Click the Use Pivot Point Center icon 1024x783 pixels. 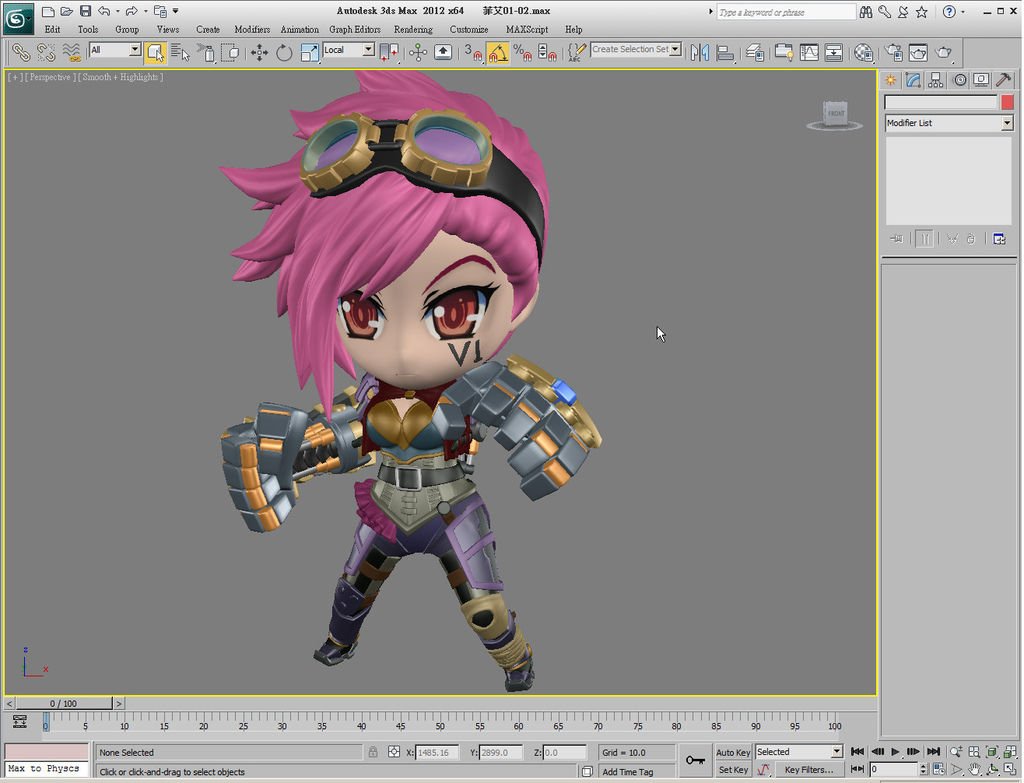(389, 52)
